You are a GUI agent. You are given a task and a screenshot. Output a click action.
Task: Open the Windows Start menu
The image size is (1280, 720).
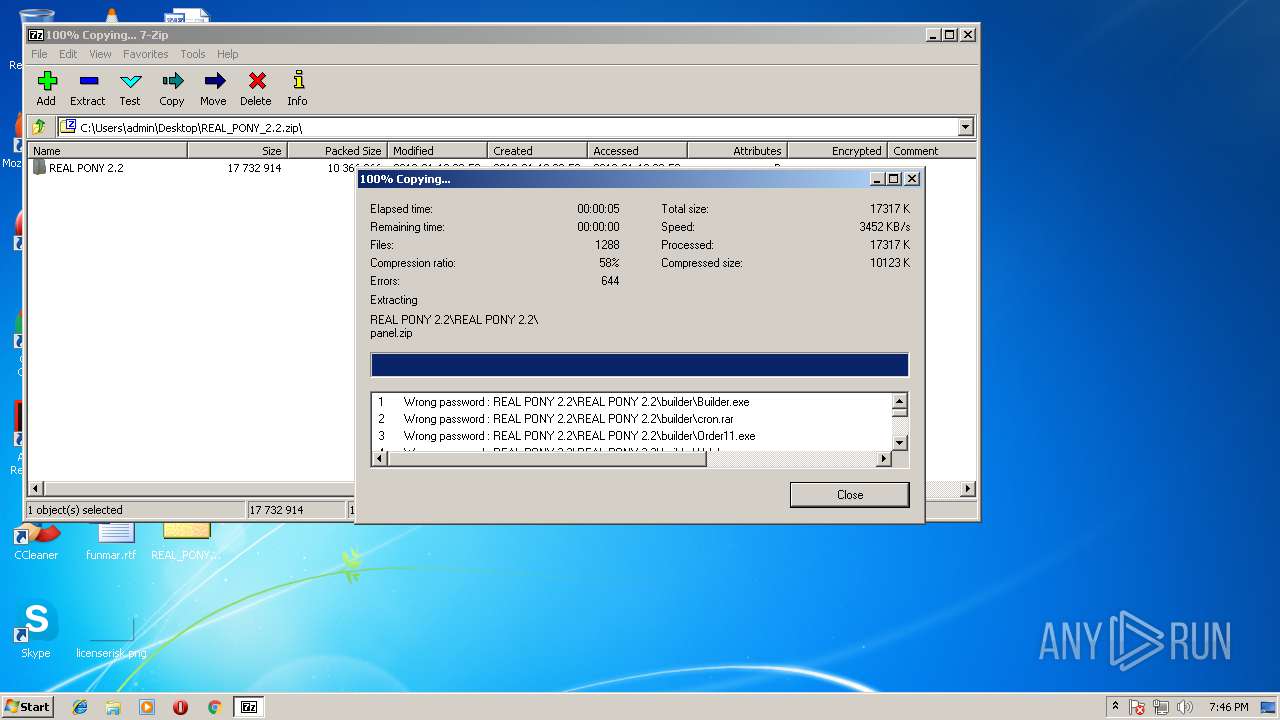click(x=28, y=706)
